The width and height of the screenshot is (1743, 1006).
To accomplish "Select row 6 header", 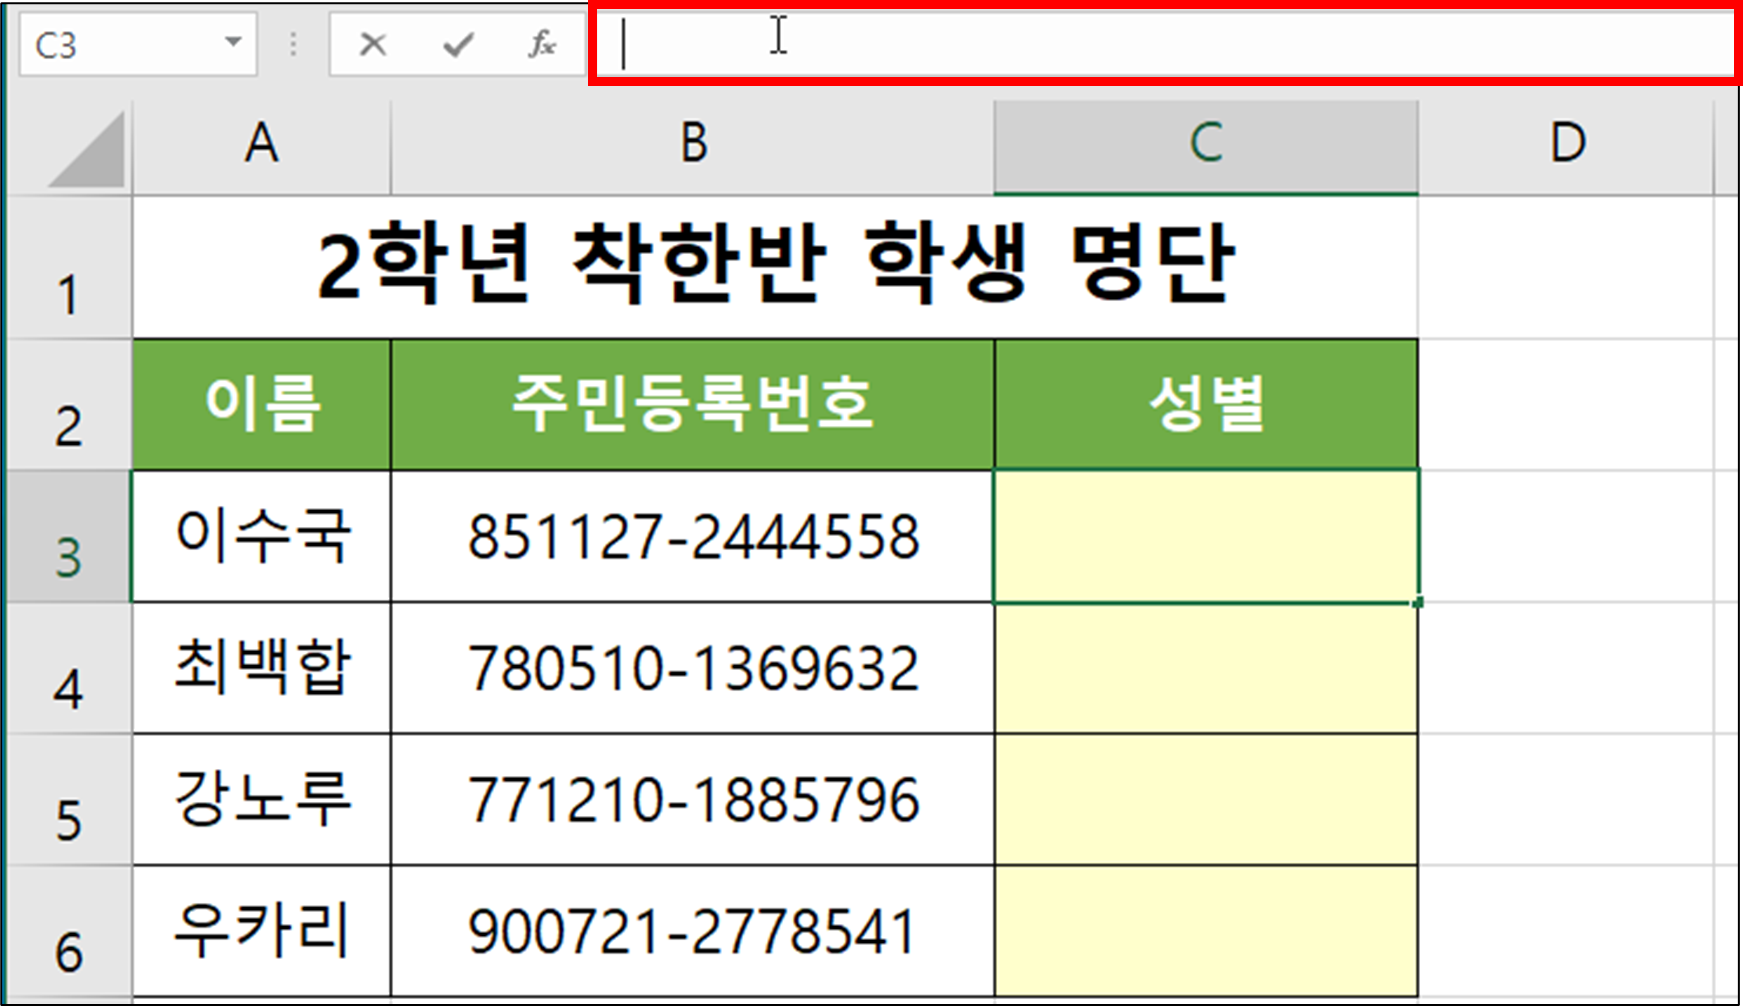I will (x=68, y=932).
